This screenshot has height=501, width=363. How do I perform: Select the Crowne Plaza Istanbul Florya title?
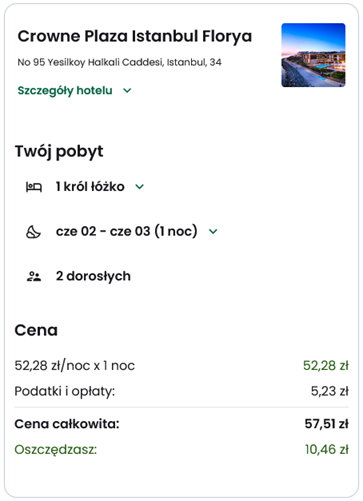[135, 36]
